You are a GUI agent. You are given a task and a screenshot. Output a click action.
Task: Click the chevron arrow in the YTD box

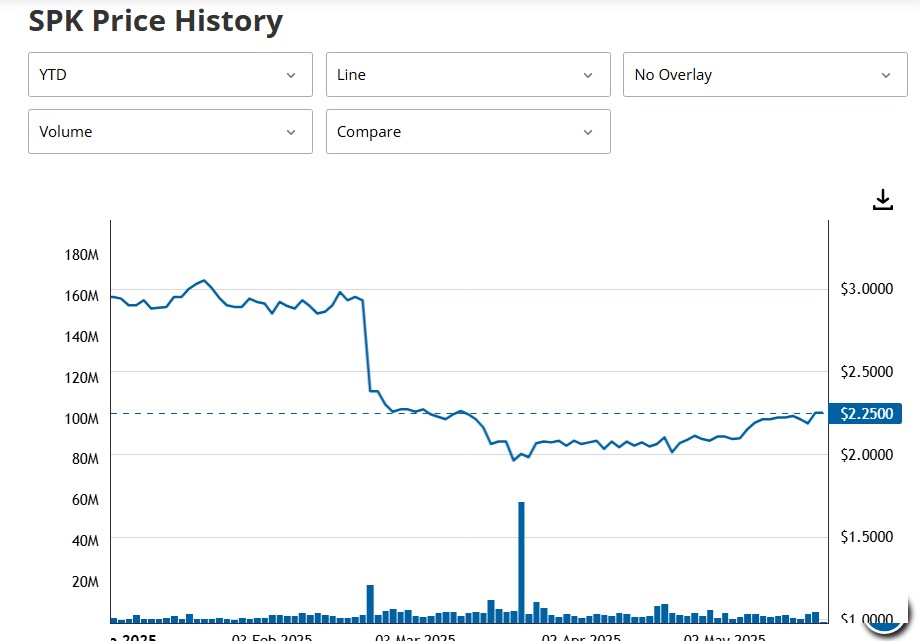click(291, 75)
